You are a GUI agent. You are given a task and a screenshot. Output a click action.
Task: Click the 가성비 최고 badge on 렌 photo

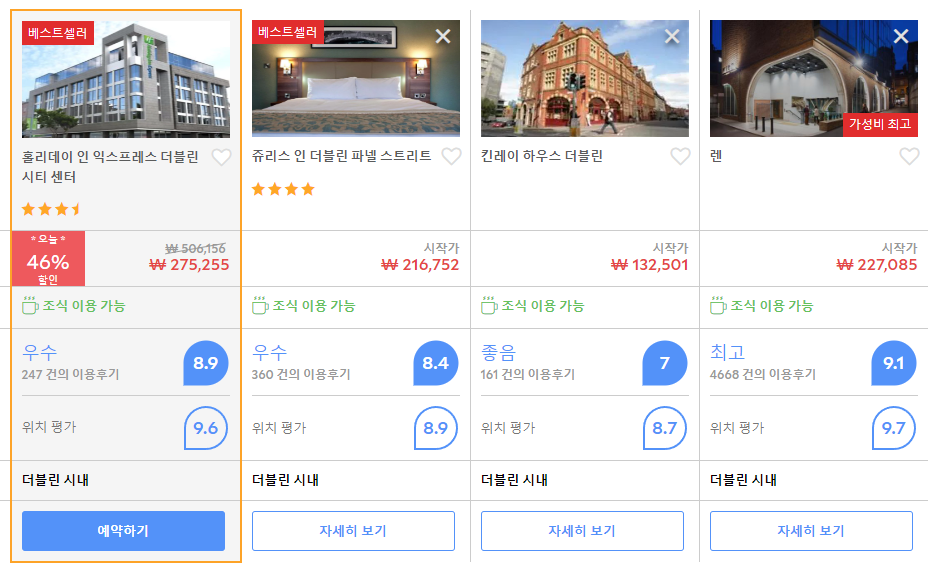pyautogui.click(x=880, y=124)
